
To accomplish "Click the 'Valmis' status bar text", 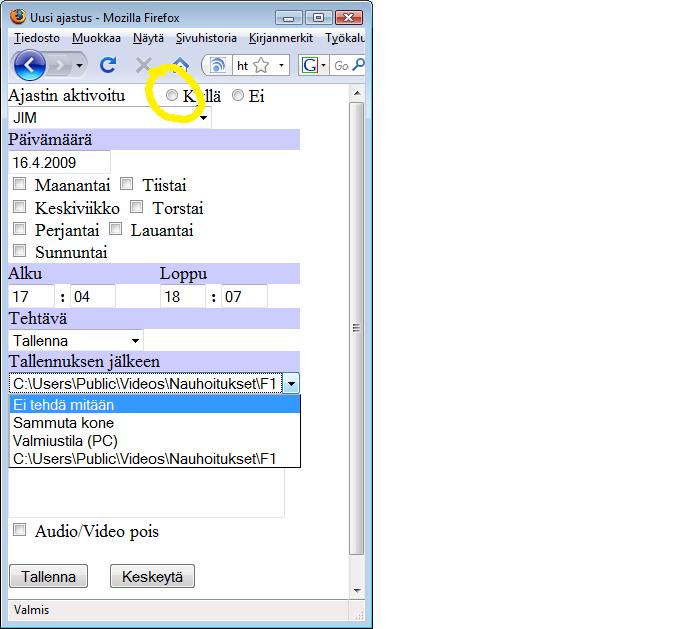I will 31,610.
